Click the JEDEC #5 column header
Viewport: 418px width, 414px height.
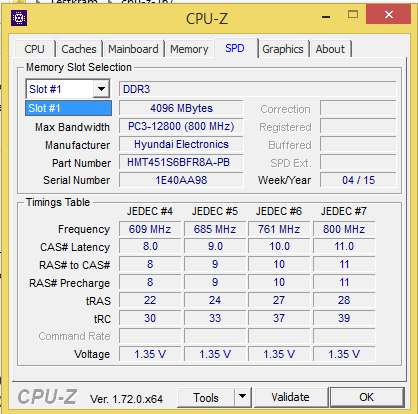pos(215,211)
